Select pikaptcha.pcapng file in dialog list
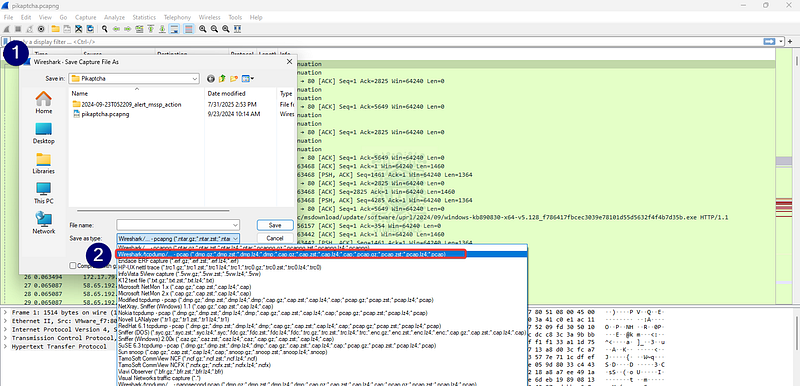Image resolution: width=800 pixels, height=386 pixels. (x=101, y=114)
